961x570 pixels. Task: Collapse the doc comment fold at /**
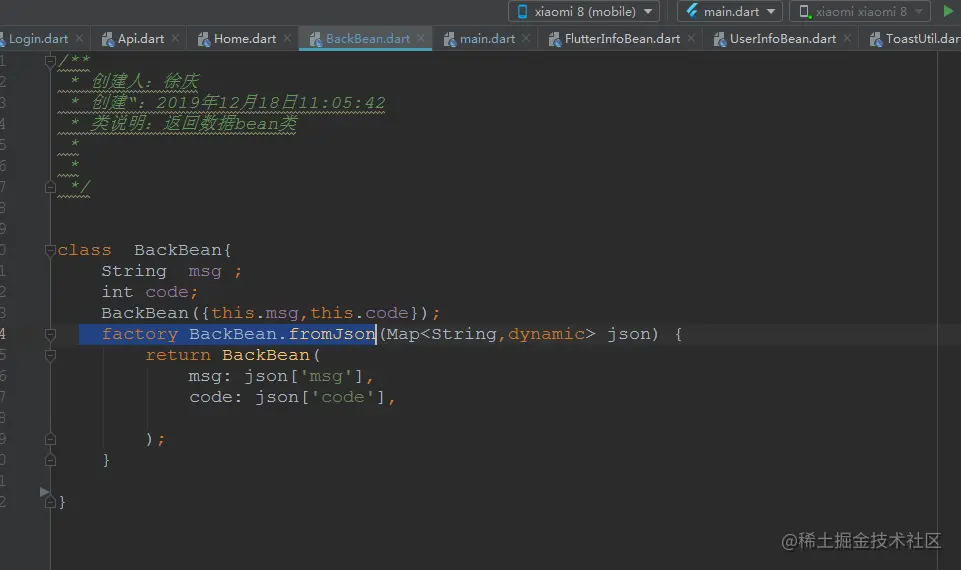point(50,61)
